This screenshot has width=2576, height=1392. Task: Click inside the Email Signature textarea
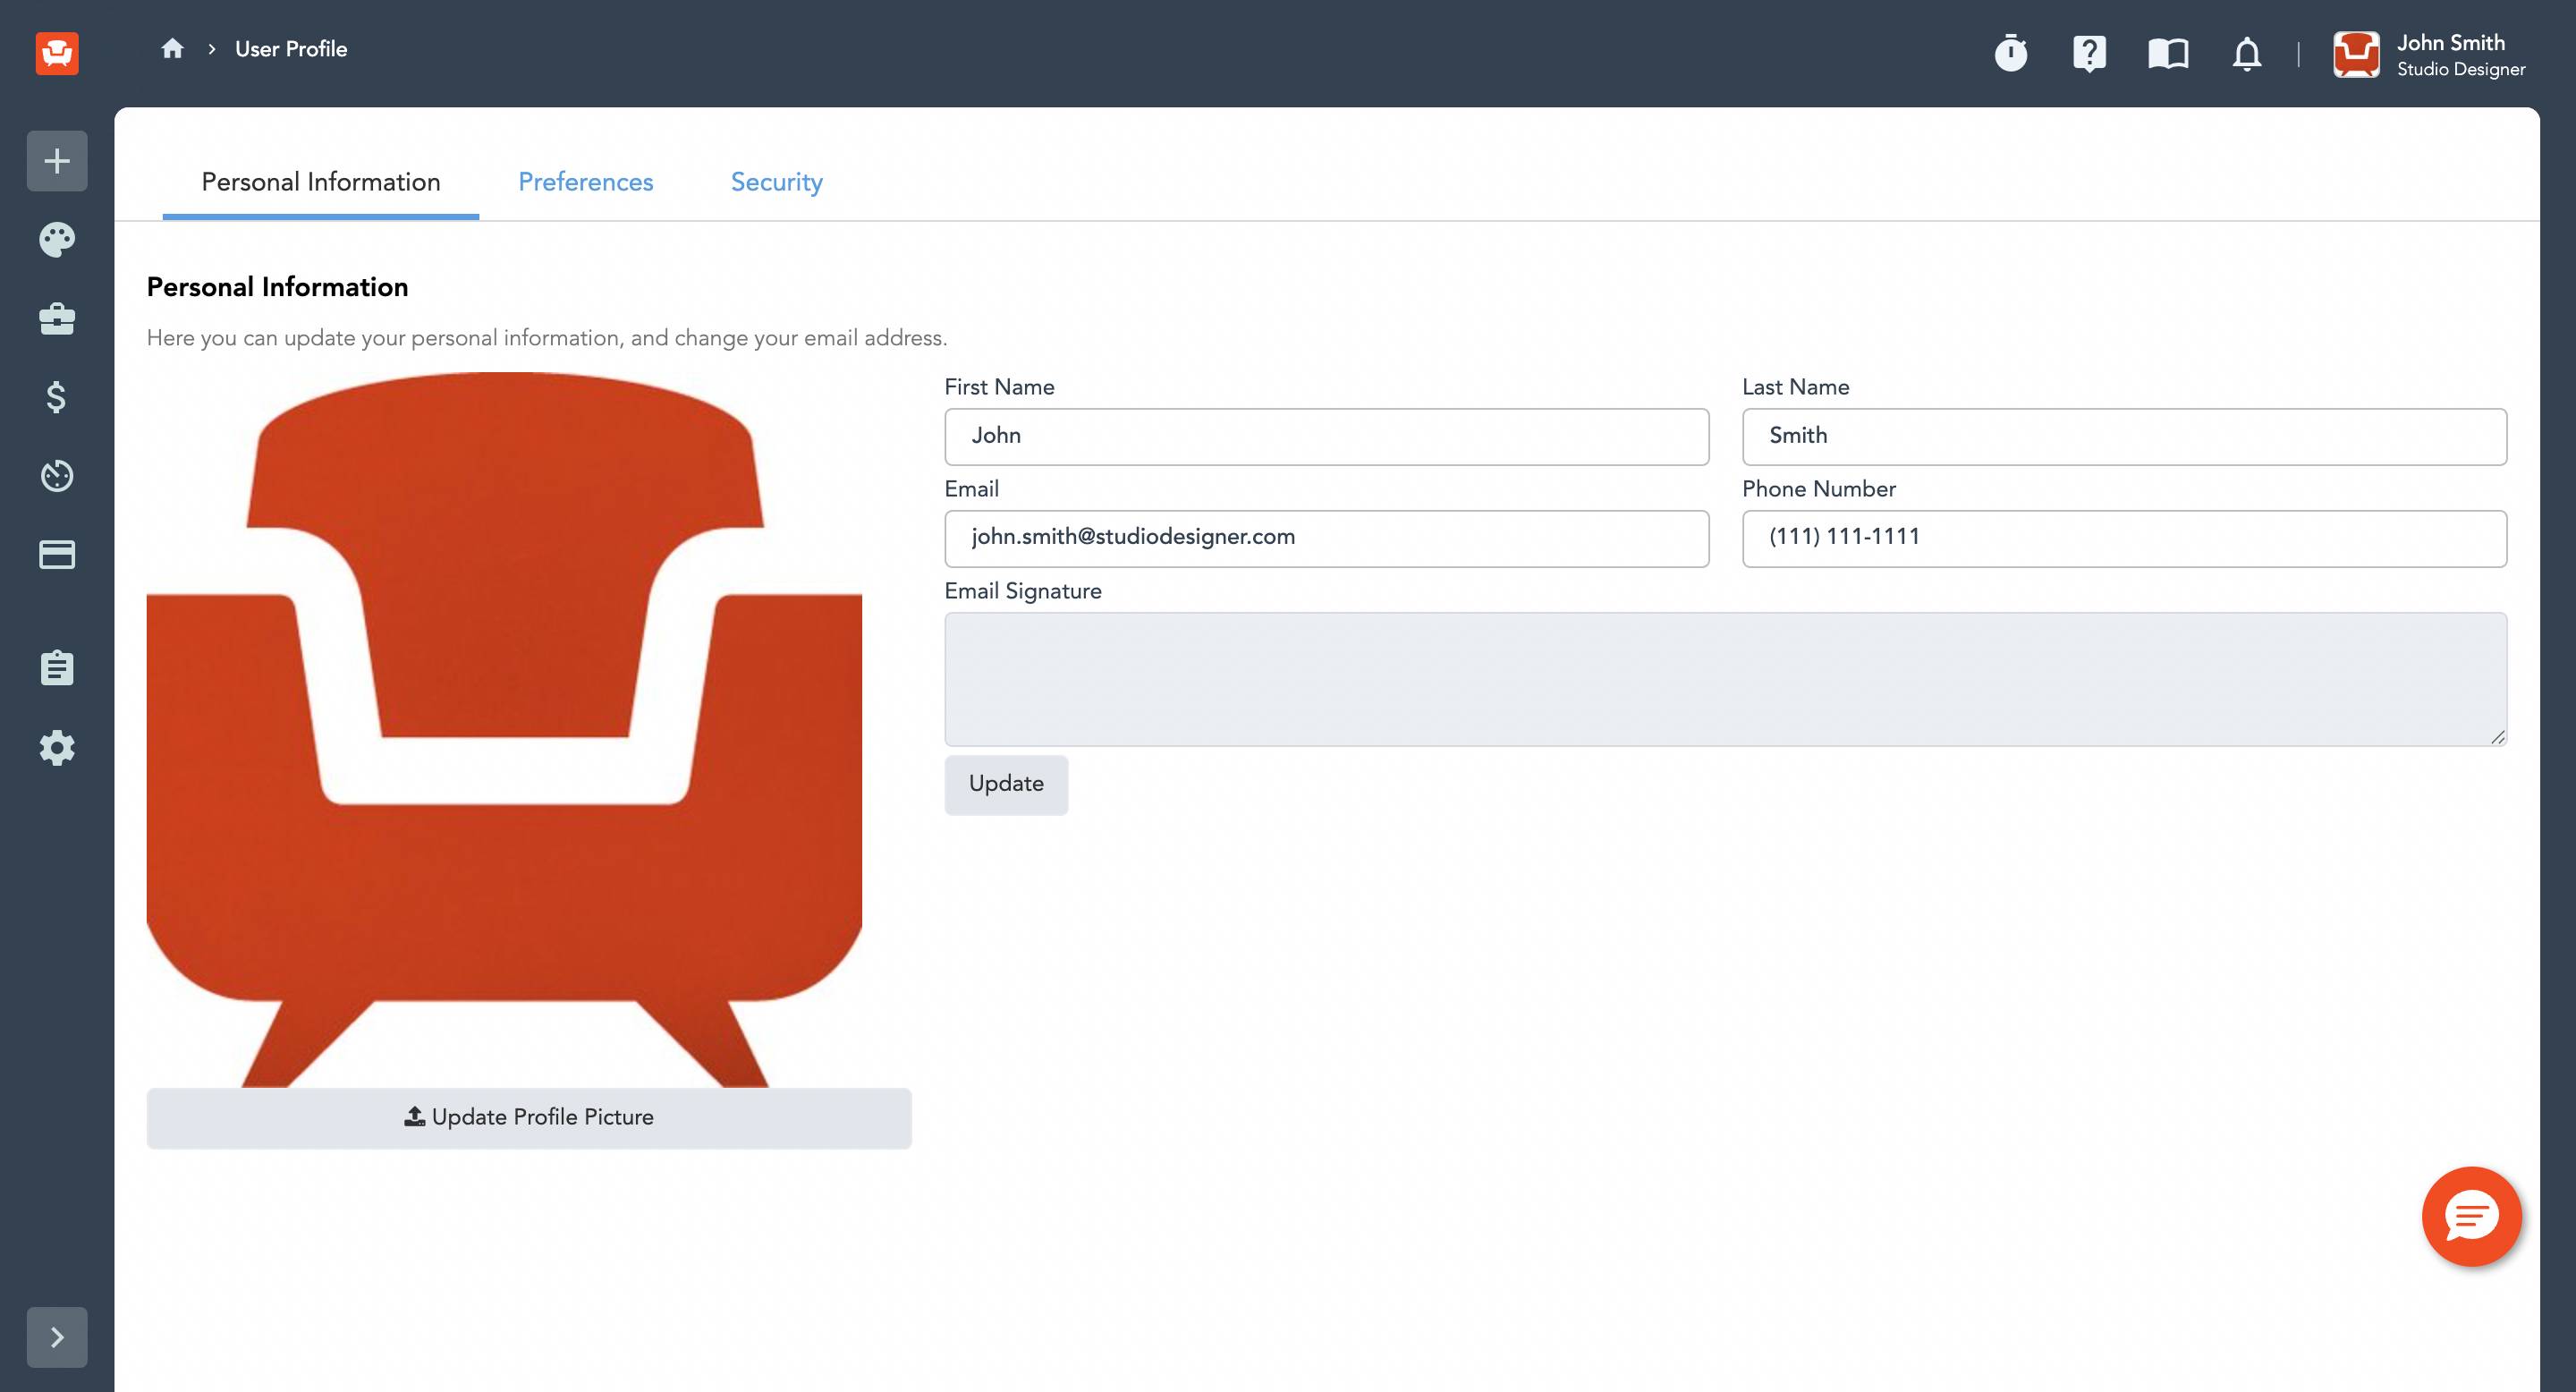click(1725, 679)
